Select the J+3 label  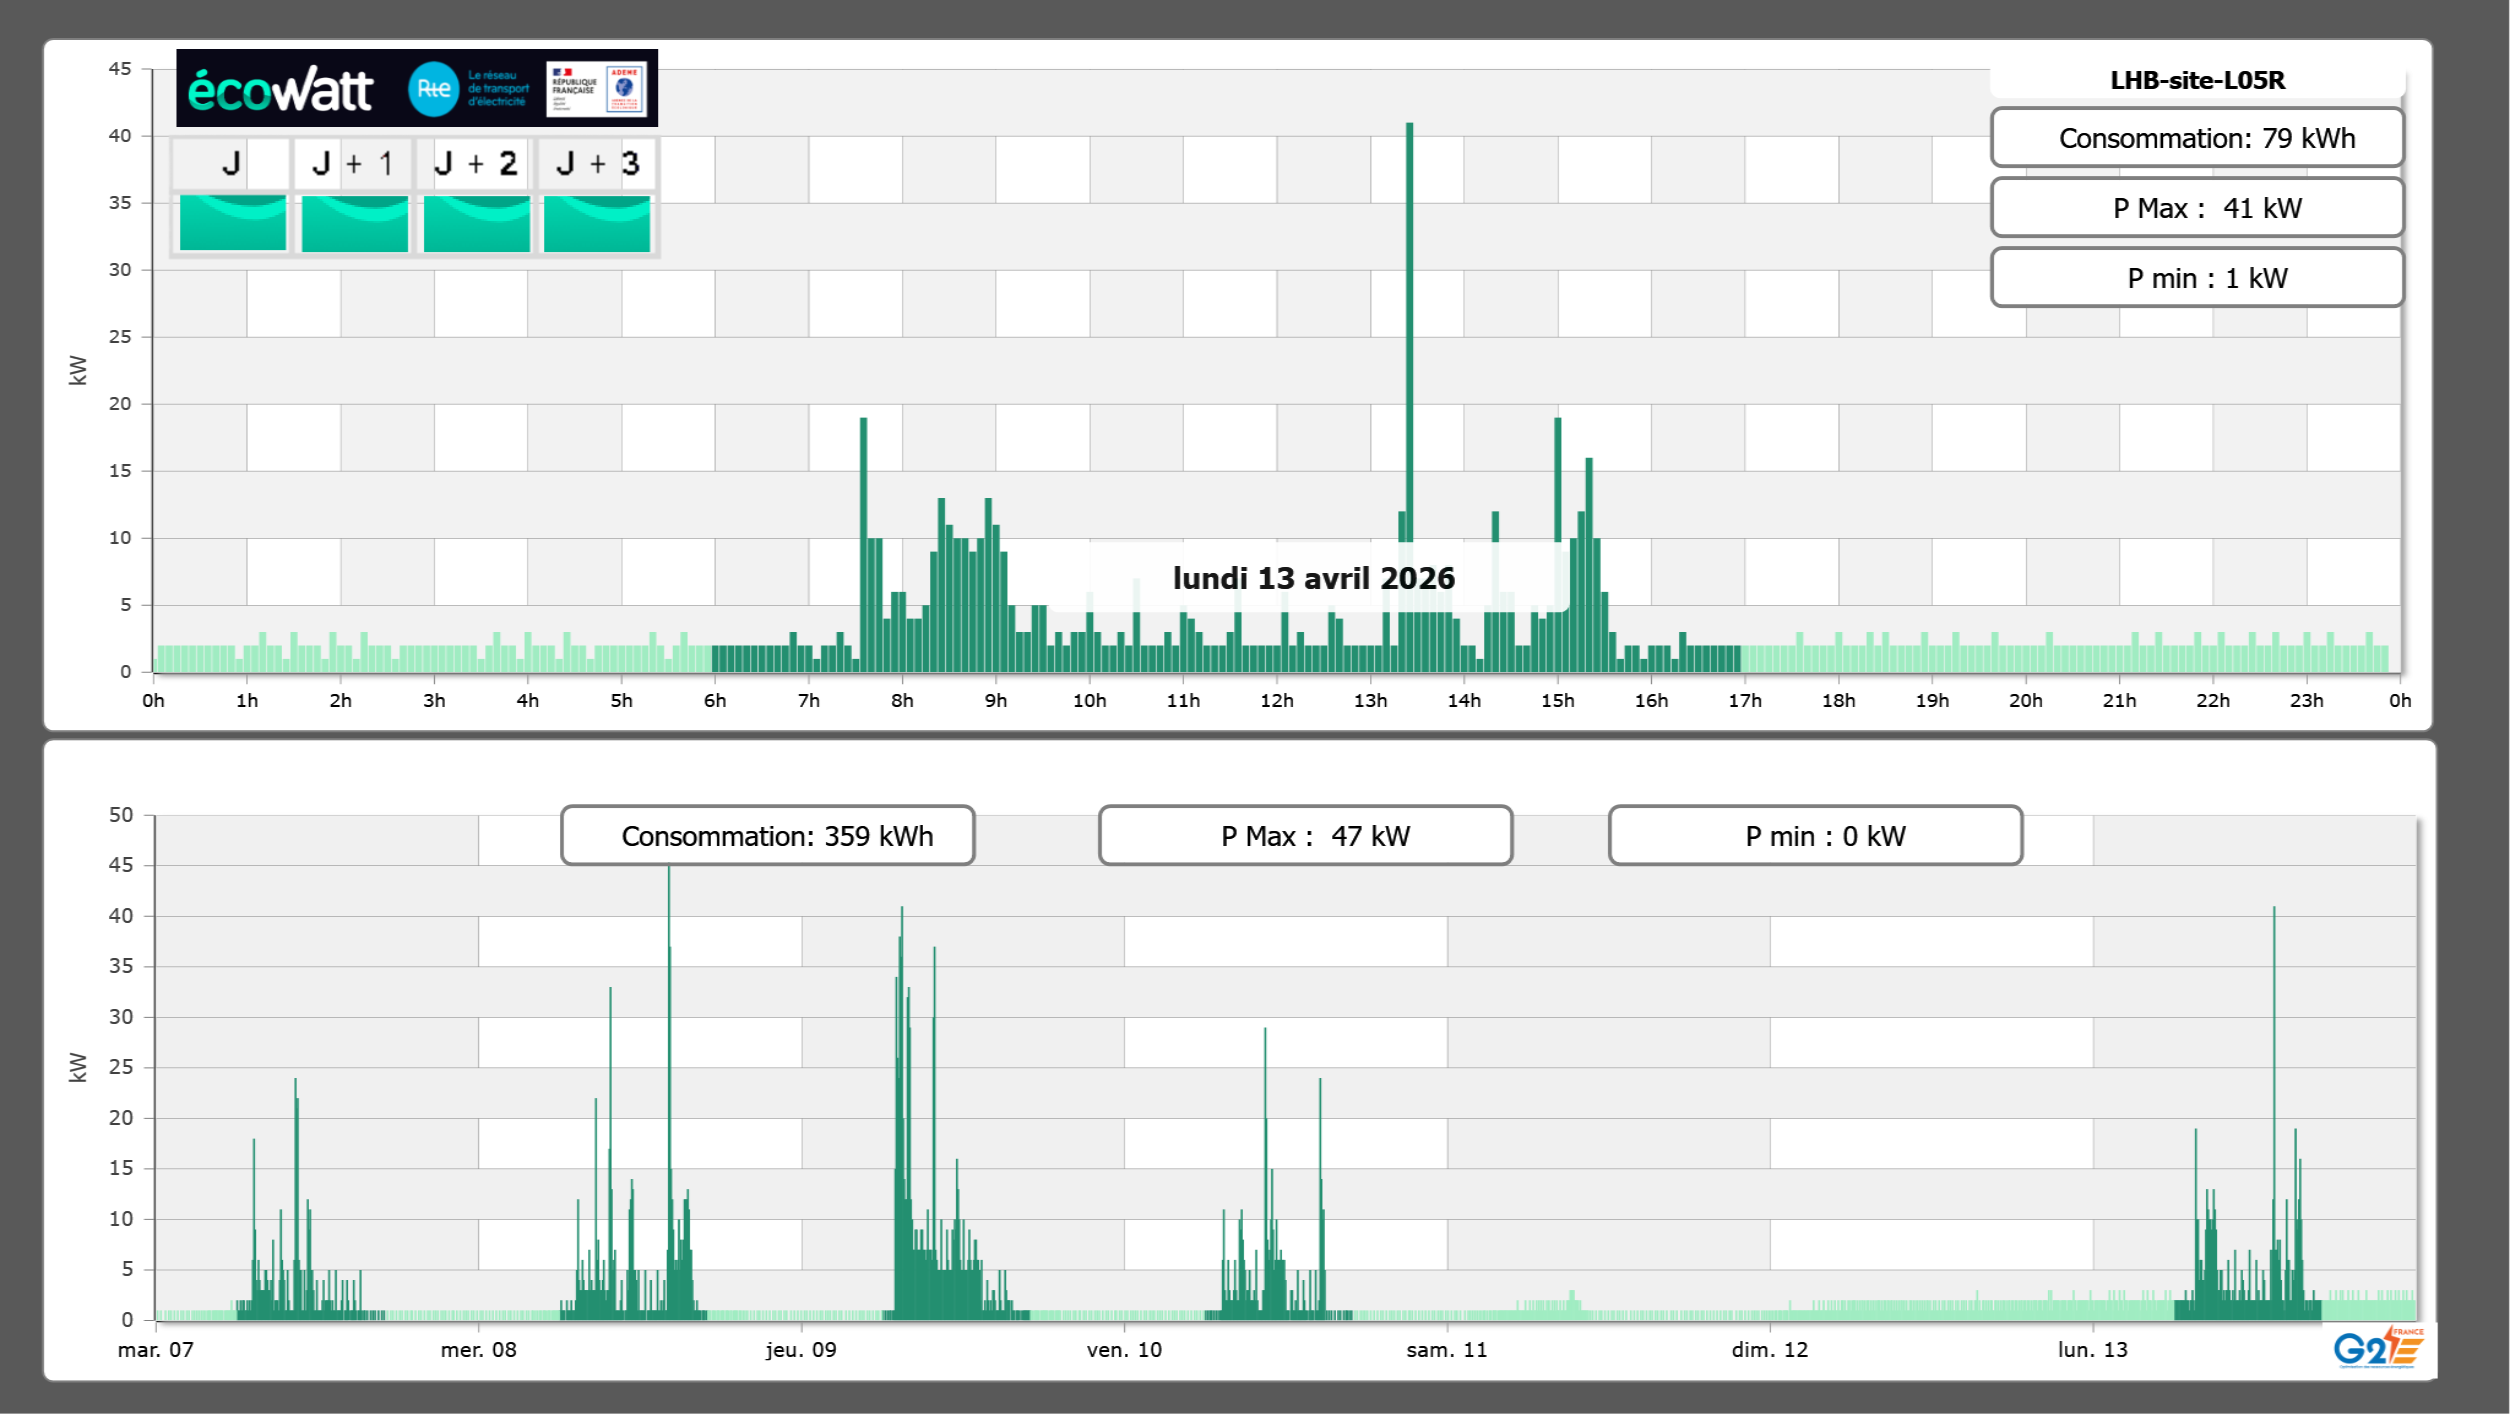pyautogui.click(x=597, y=163)
